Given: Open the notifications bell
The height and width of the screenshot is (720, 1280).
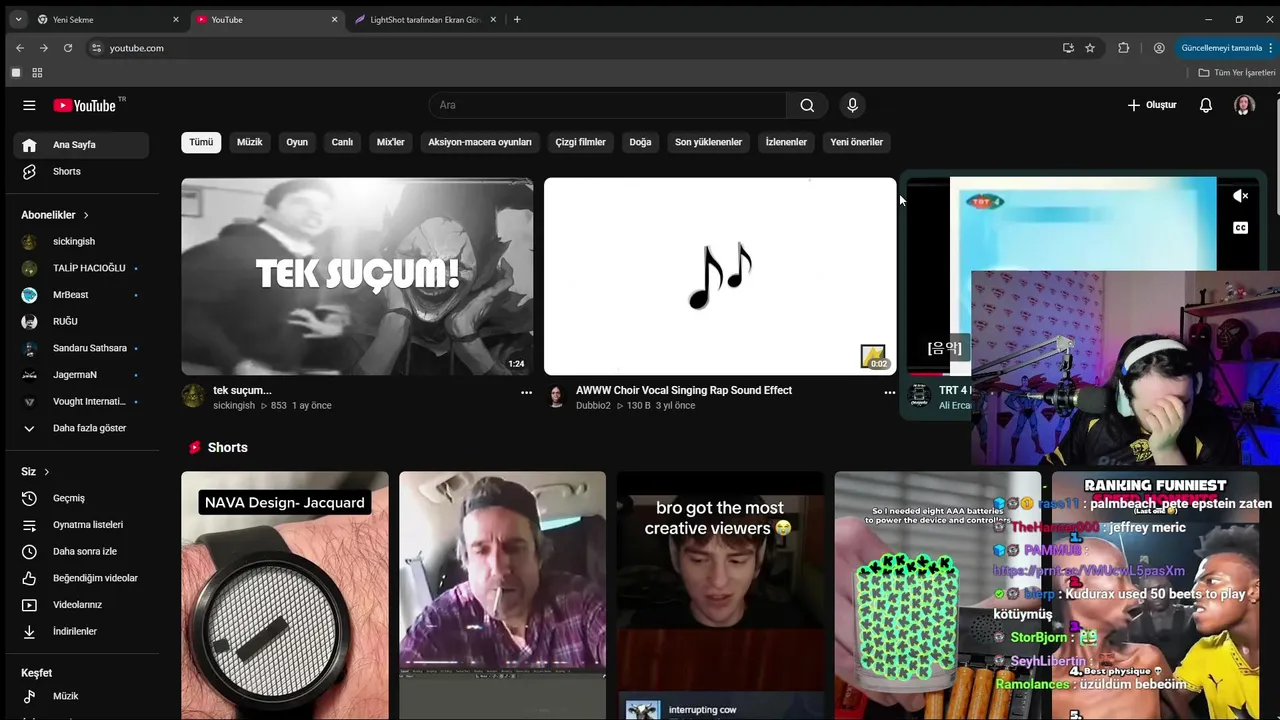Looking at the screenshot, I should point(1206,105).
